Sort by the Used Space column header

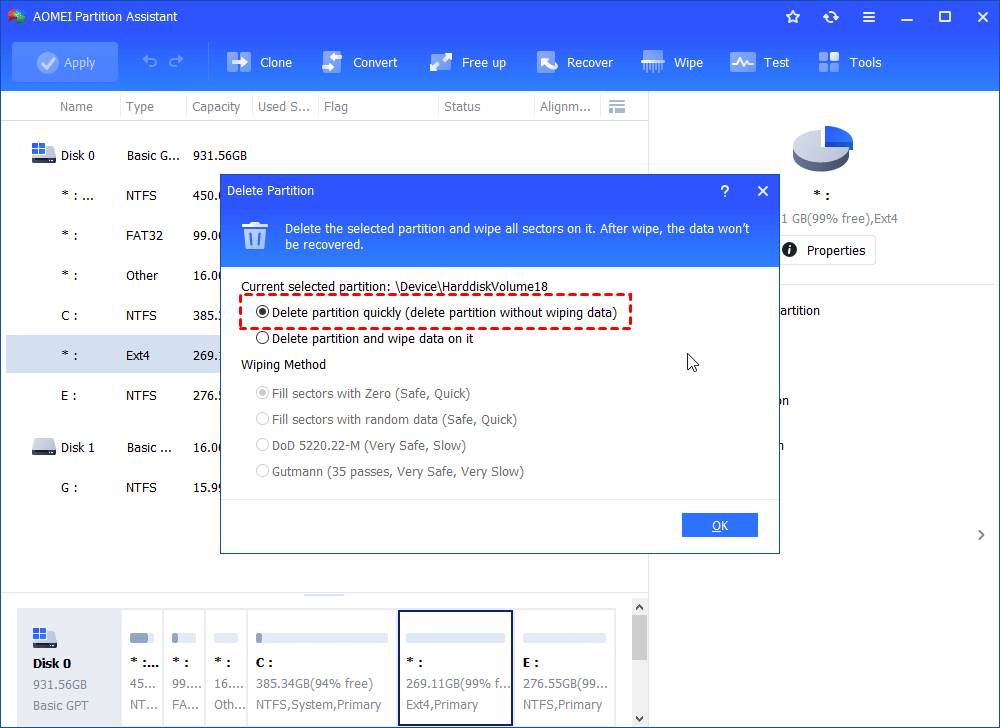[284, 106]
